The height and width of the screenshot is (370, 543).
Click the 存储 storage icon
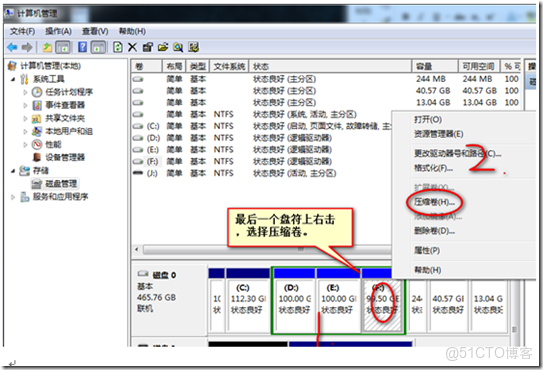click(24, 170)
